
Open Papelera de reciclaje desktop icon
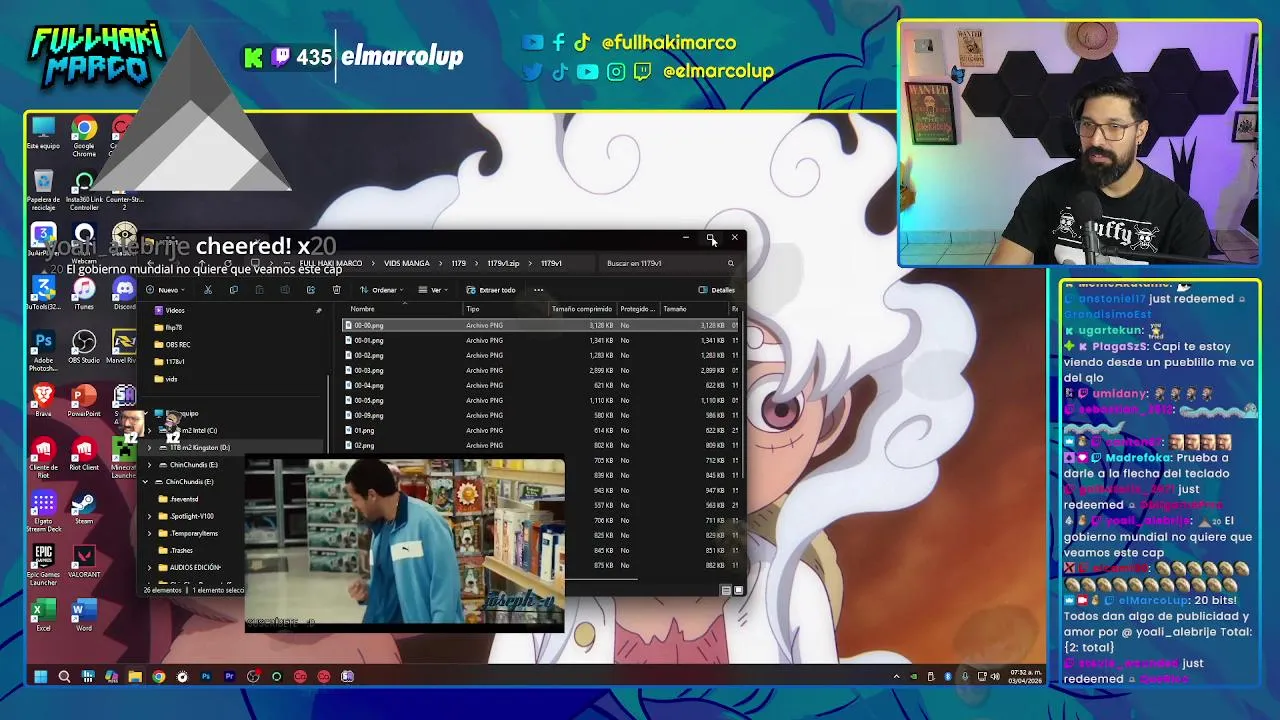tap(43, 188)
